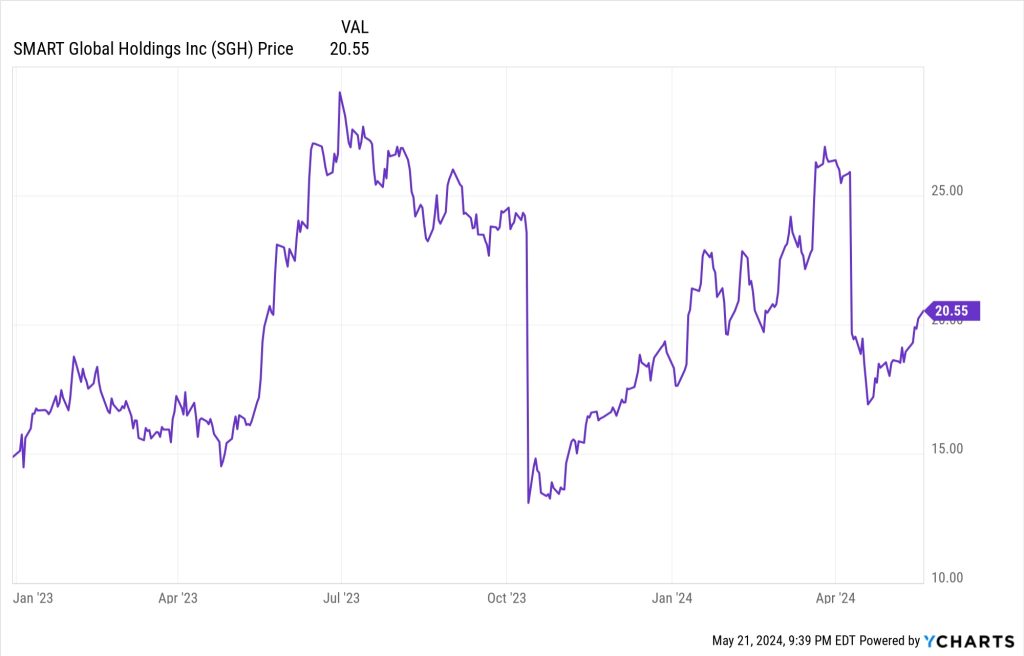Image resolution: width=1024 pixels, height=656 pixels.
Task: Click the 25.00 y-axis label
Action: 940,190
